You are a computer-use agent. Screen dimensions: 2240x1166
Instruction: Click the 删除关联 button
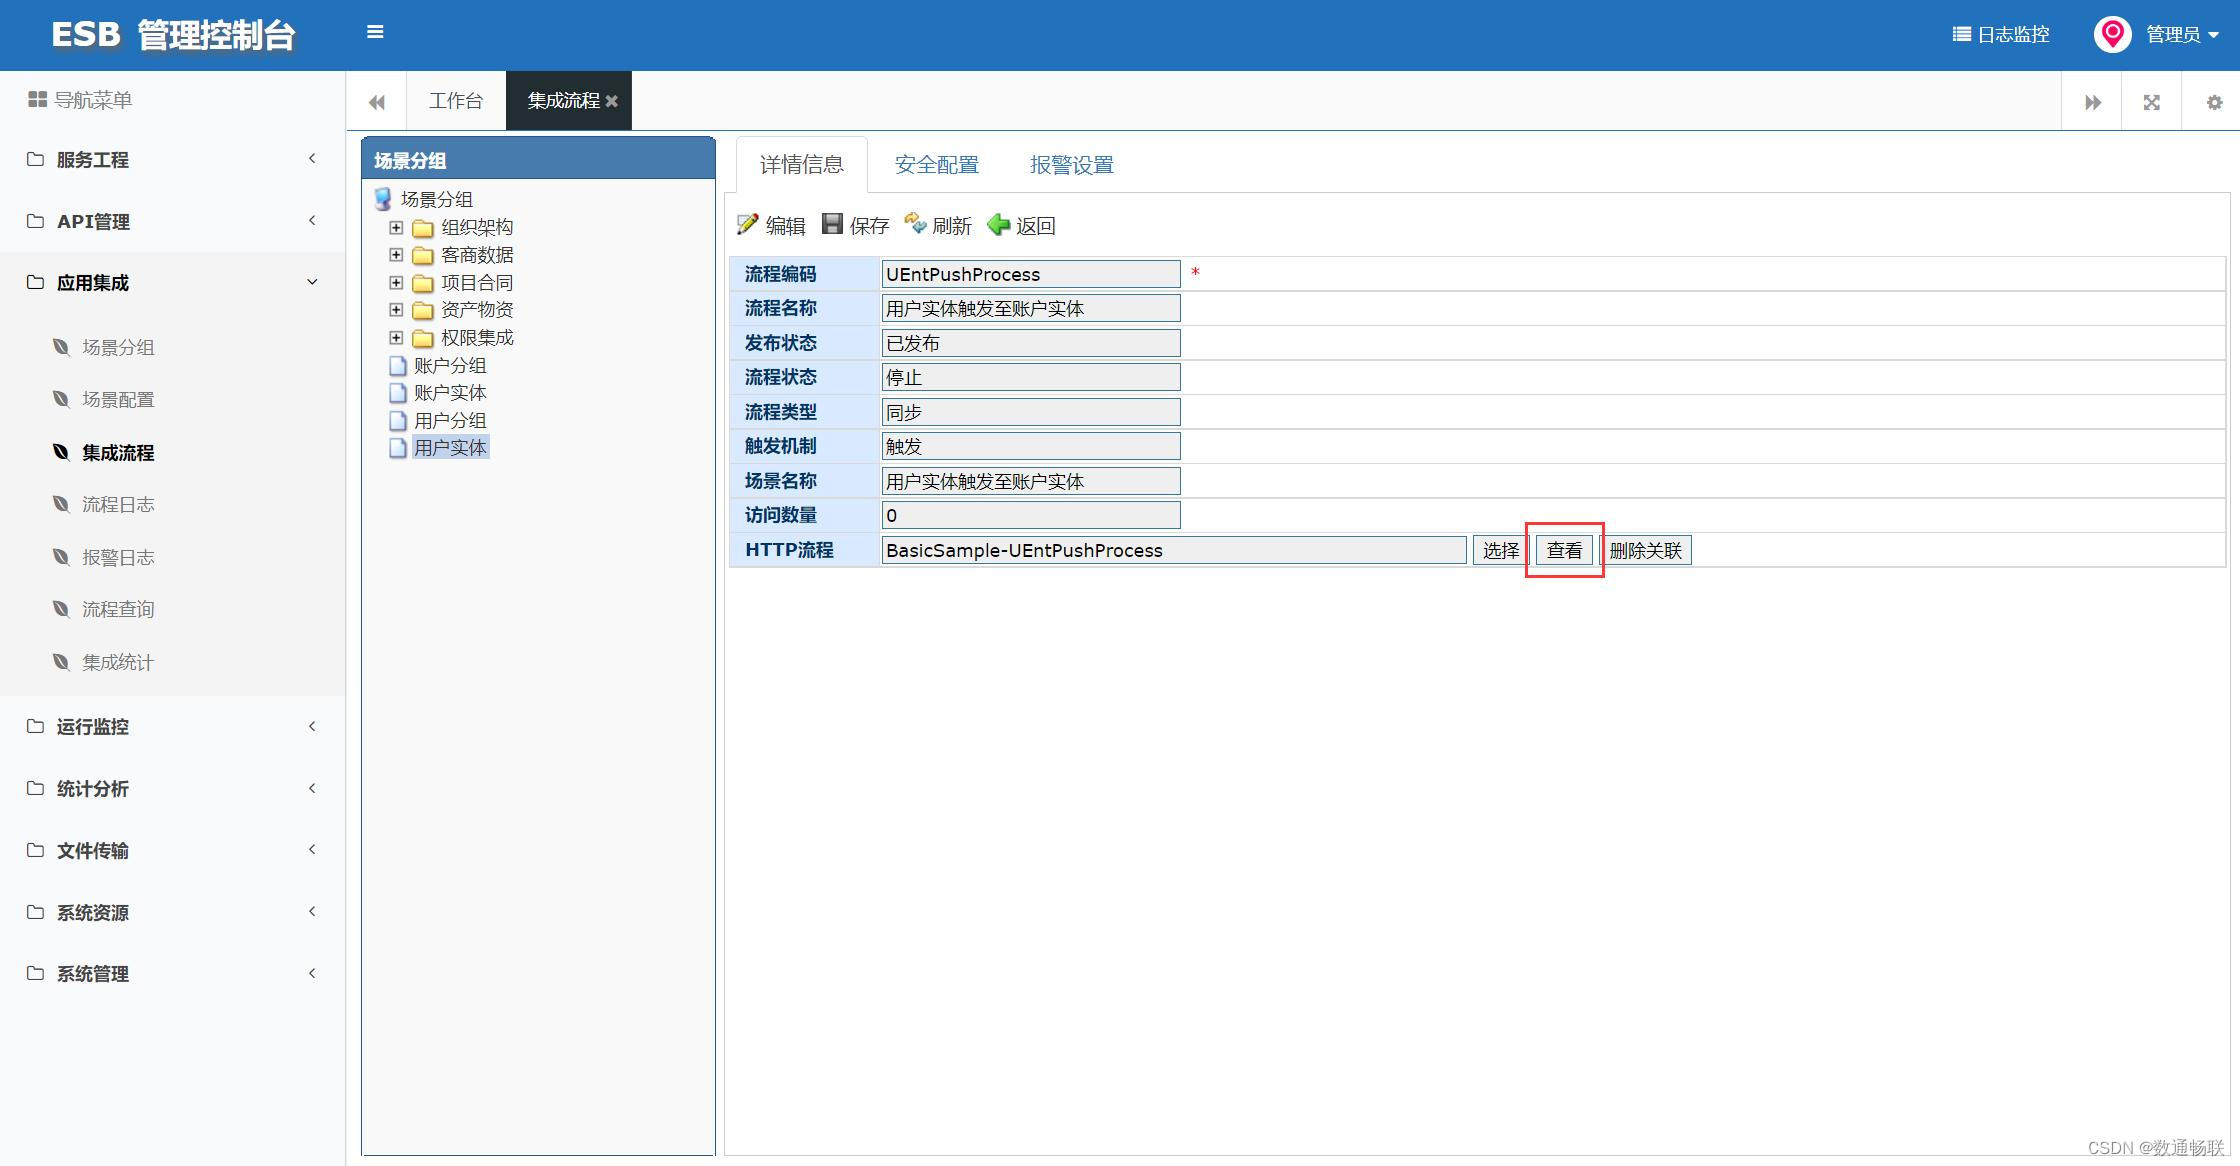(x=1645, y=550)
